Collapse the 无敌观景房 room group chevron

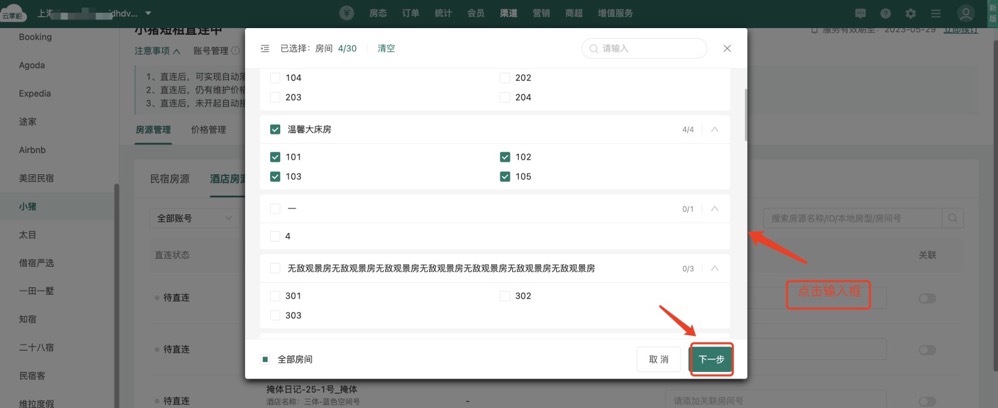(714, 268)
